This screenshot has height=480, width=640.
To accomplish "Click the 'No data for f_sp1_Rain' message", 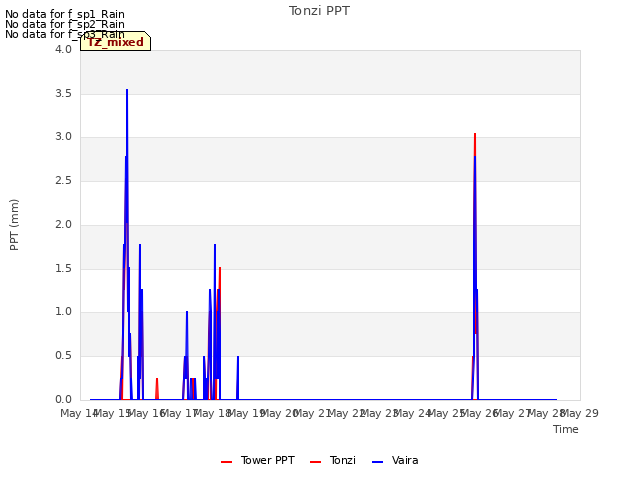I will 64,14.
